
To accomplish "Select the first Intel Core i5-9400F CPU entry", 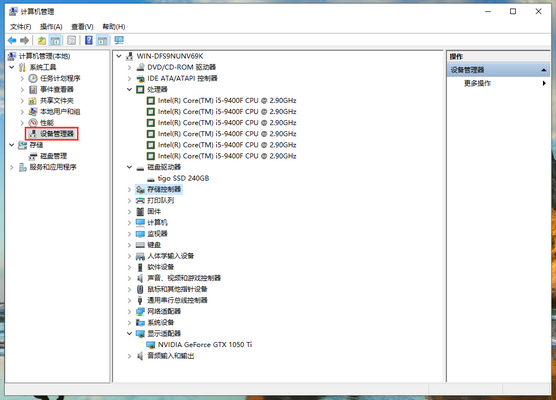I will [227, 101].
